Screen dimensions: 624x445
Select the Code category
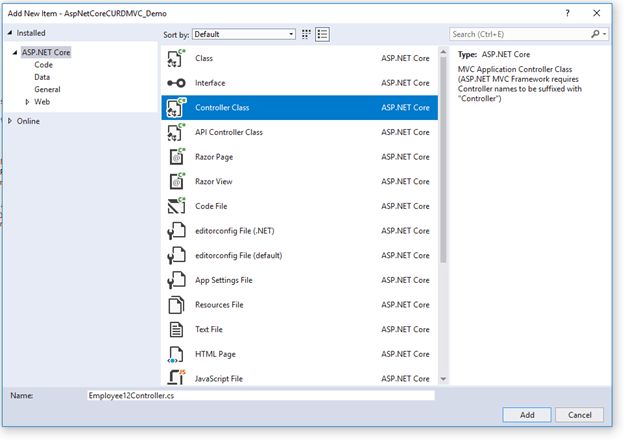(43, 65)
